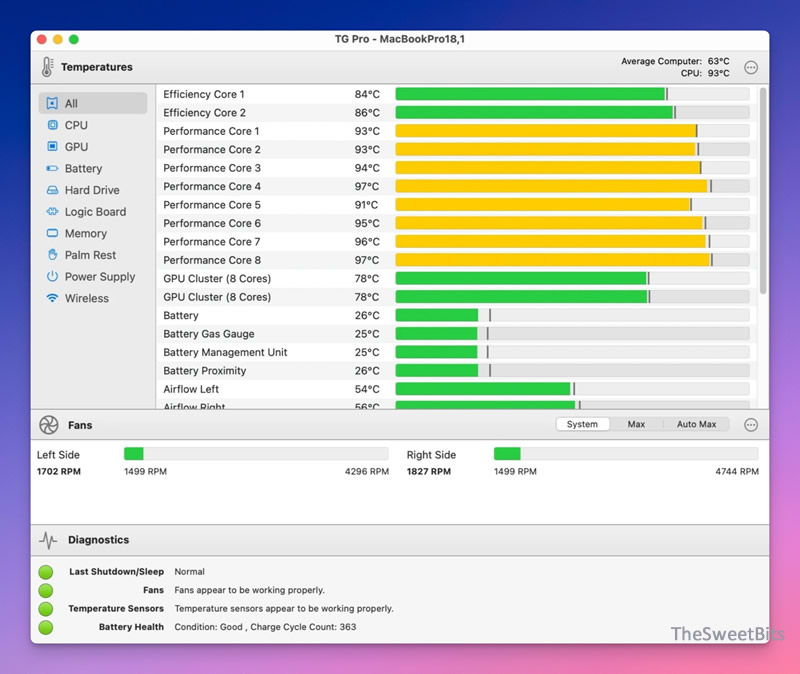
Task: Show only CPU temperatures label
Action: click(x=76, y=125)
